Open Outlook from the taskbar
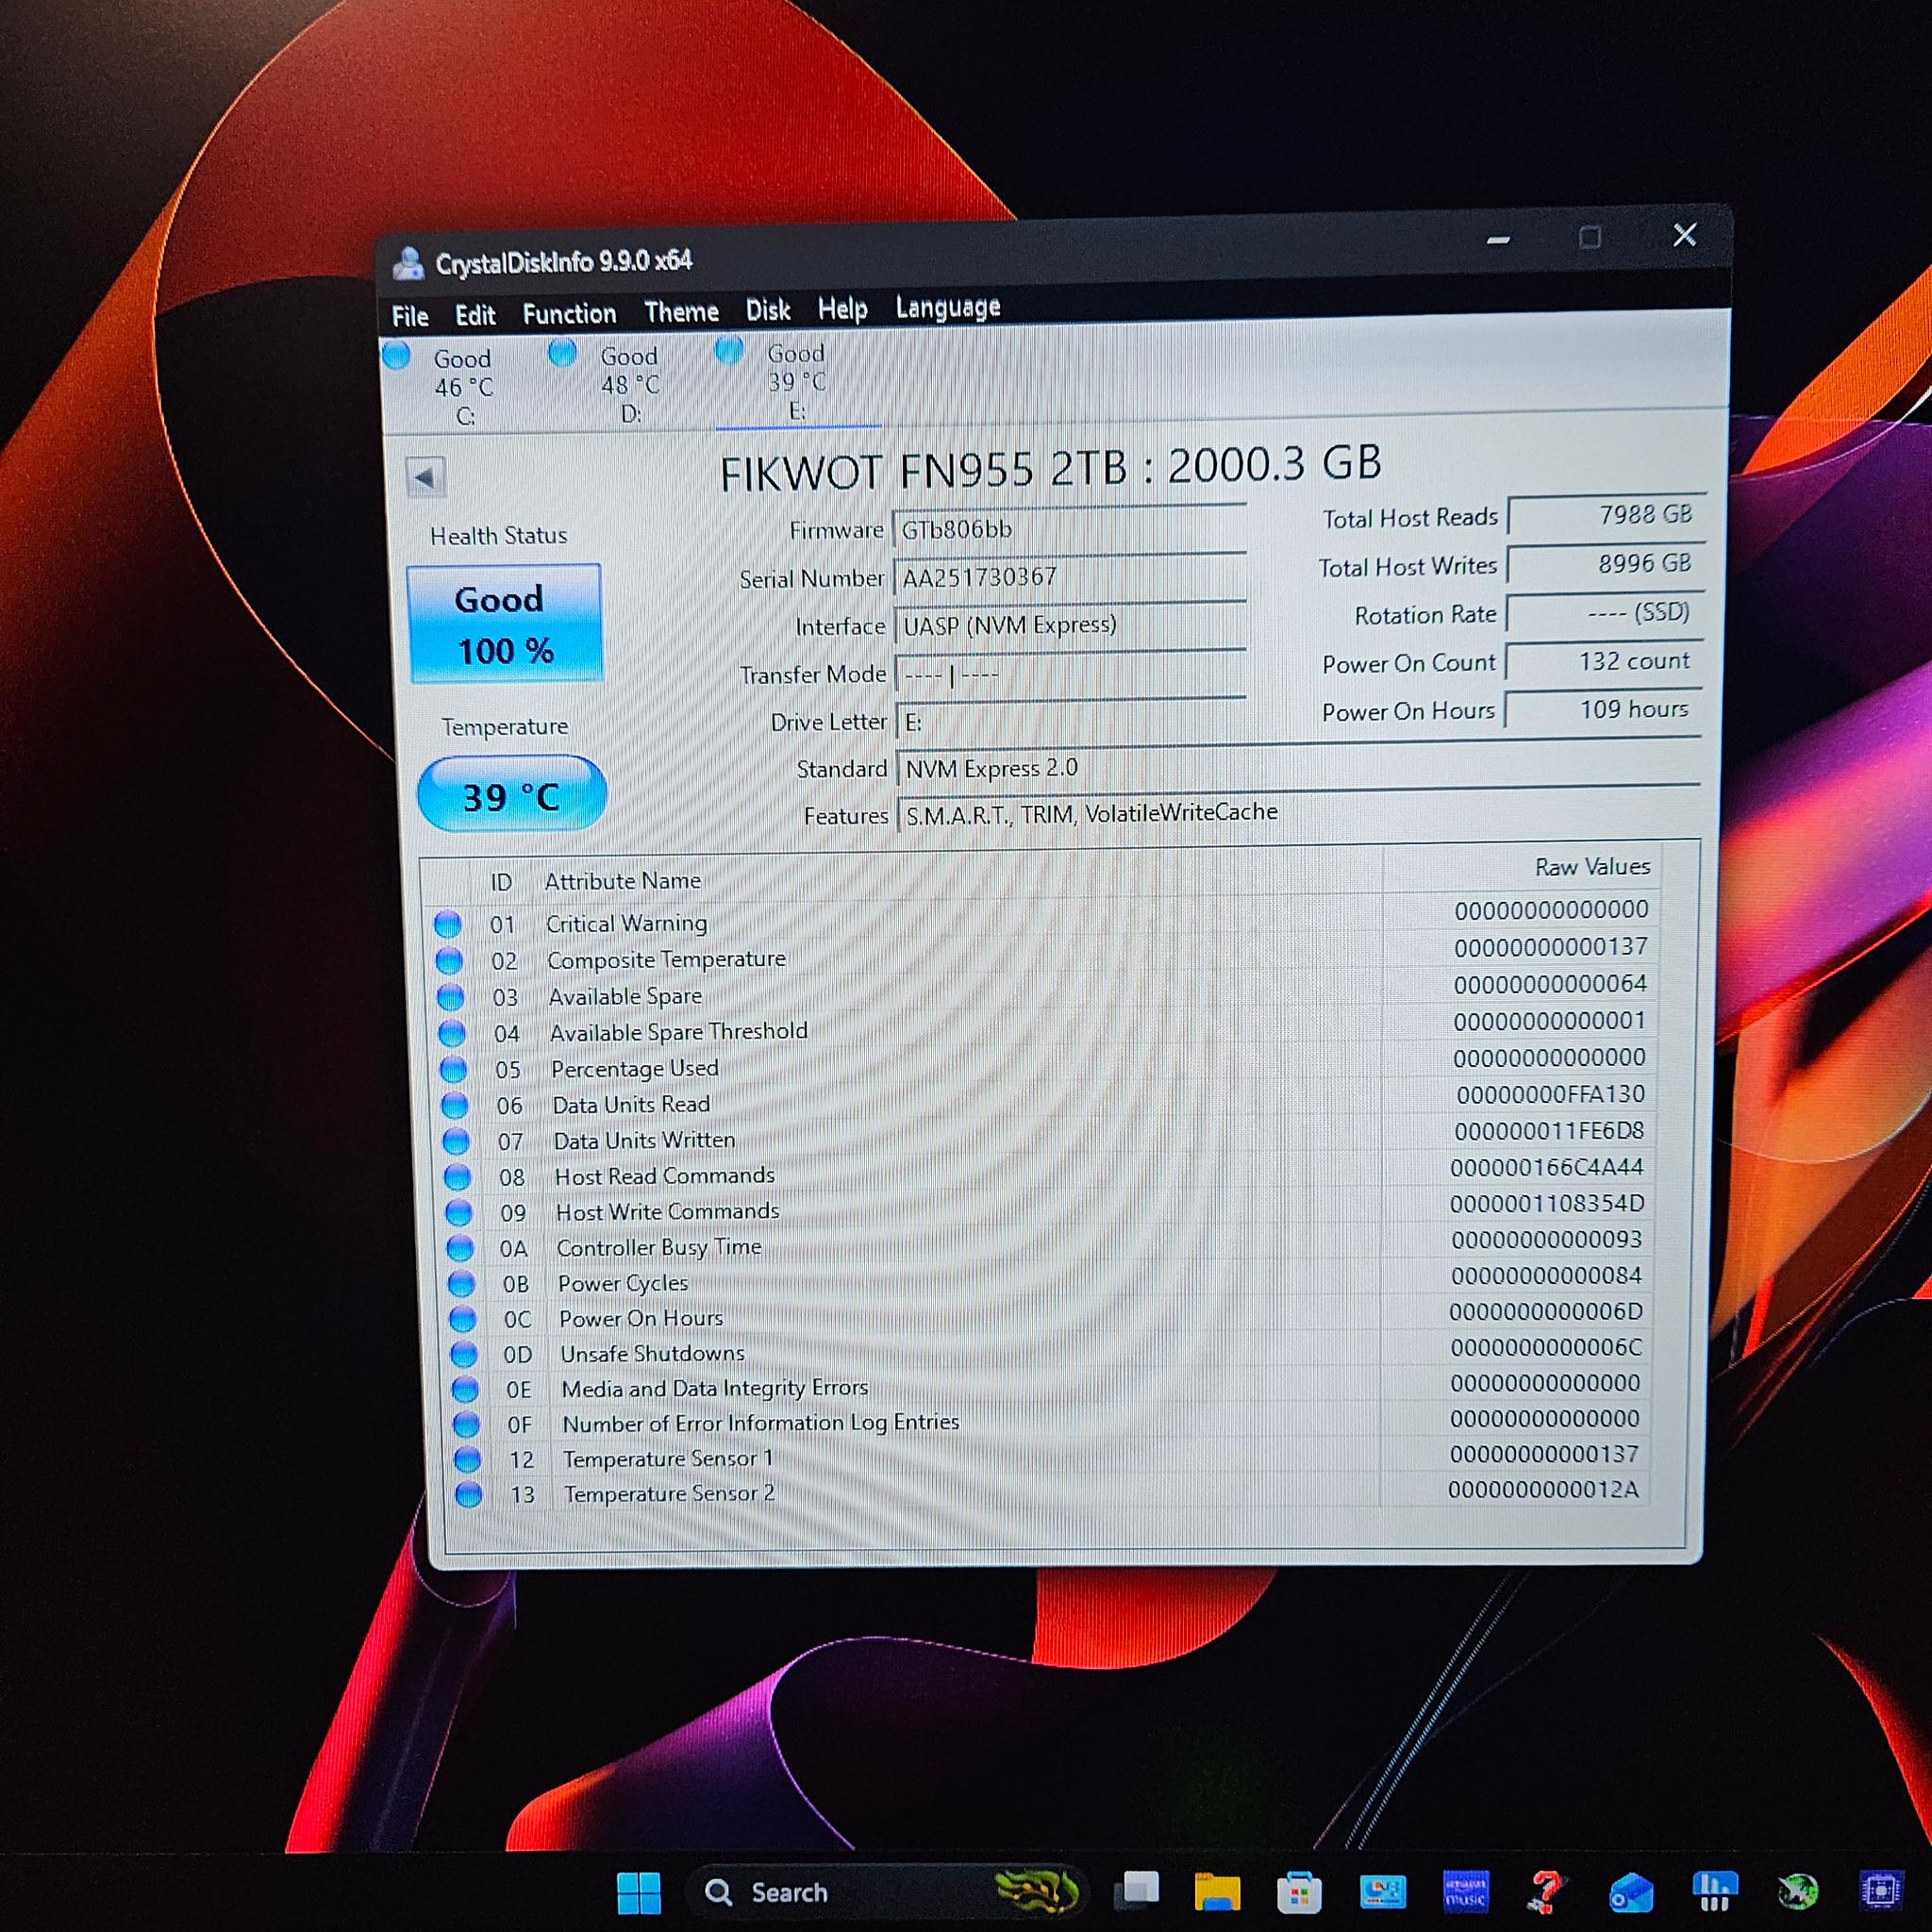This screenshot has width=1932, height=1932. pyautogui.click(x=1631, y=1893)
